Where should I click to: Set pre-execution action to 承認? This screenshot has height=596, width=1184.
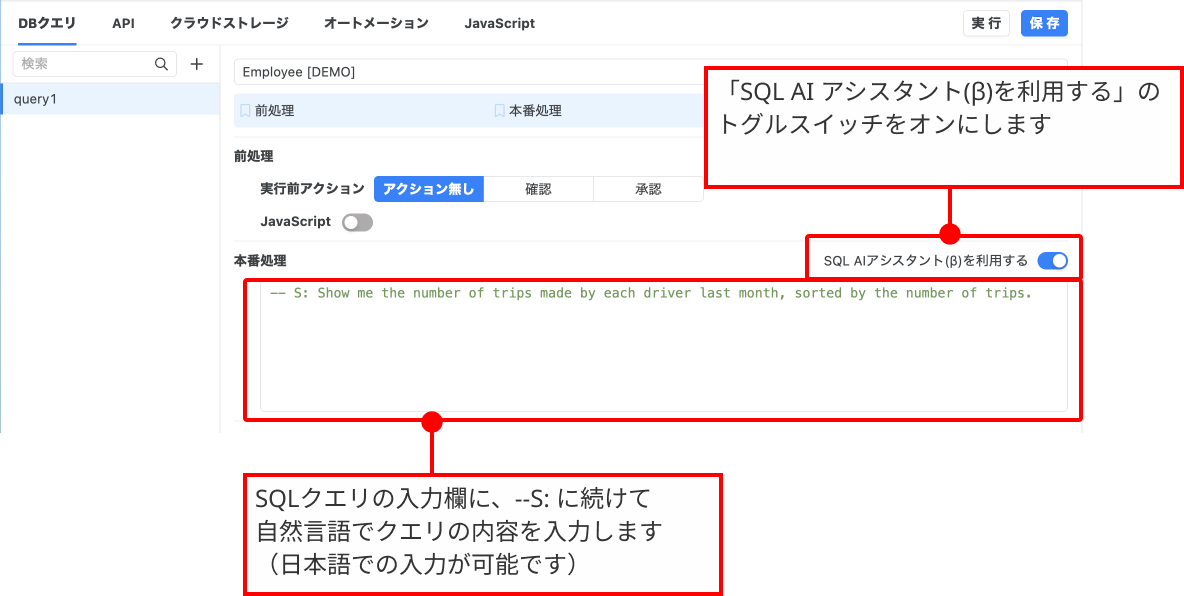(648, 189)
